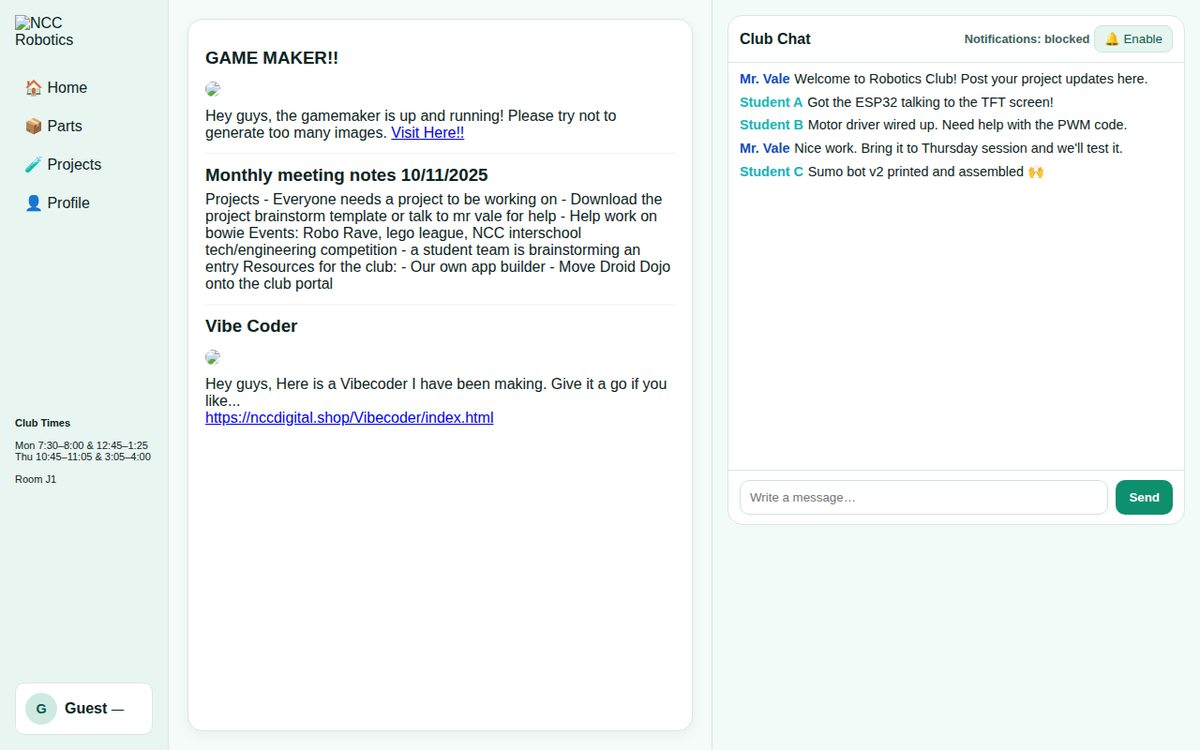Click the Guest avatar circle
The width and height of the screenshot is (1200, 750).
pos(41,709)
